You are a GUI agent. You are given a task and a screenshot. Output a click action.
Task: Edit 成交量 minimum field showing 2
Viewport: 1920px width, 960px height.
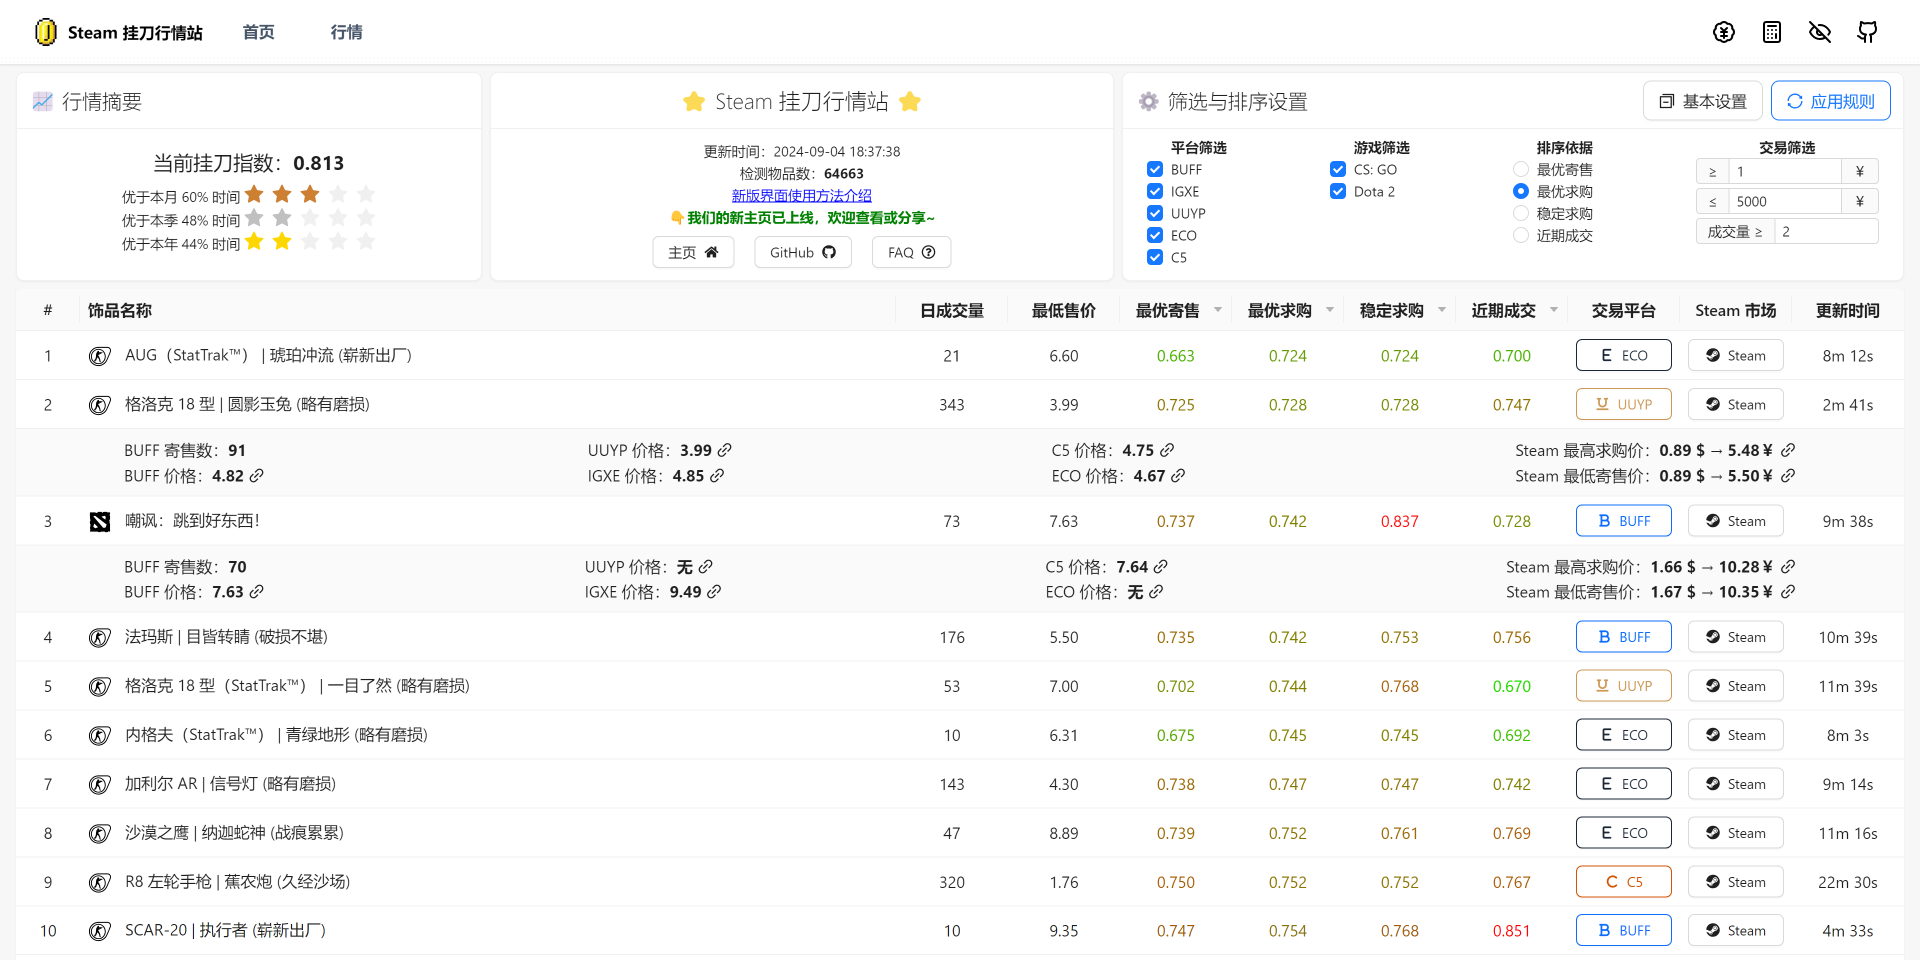pos(1826,231)
